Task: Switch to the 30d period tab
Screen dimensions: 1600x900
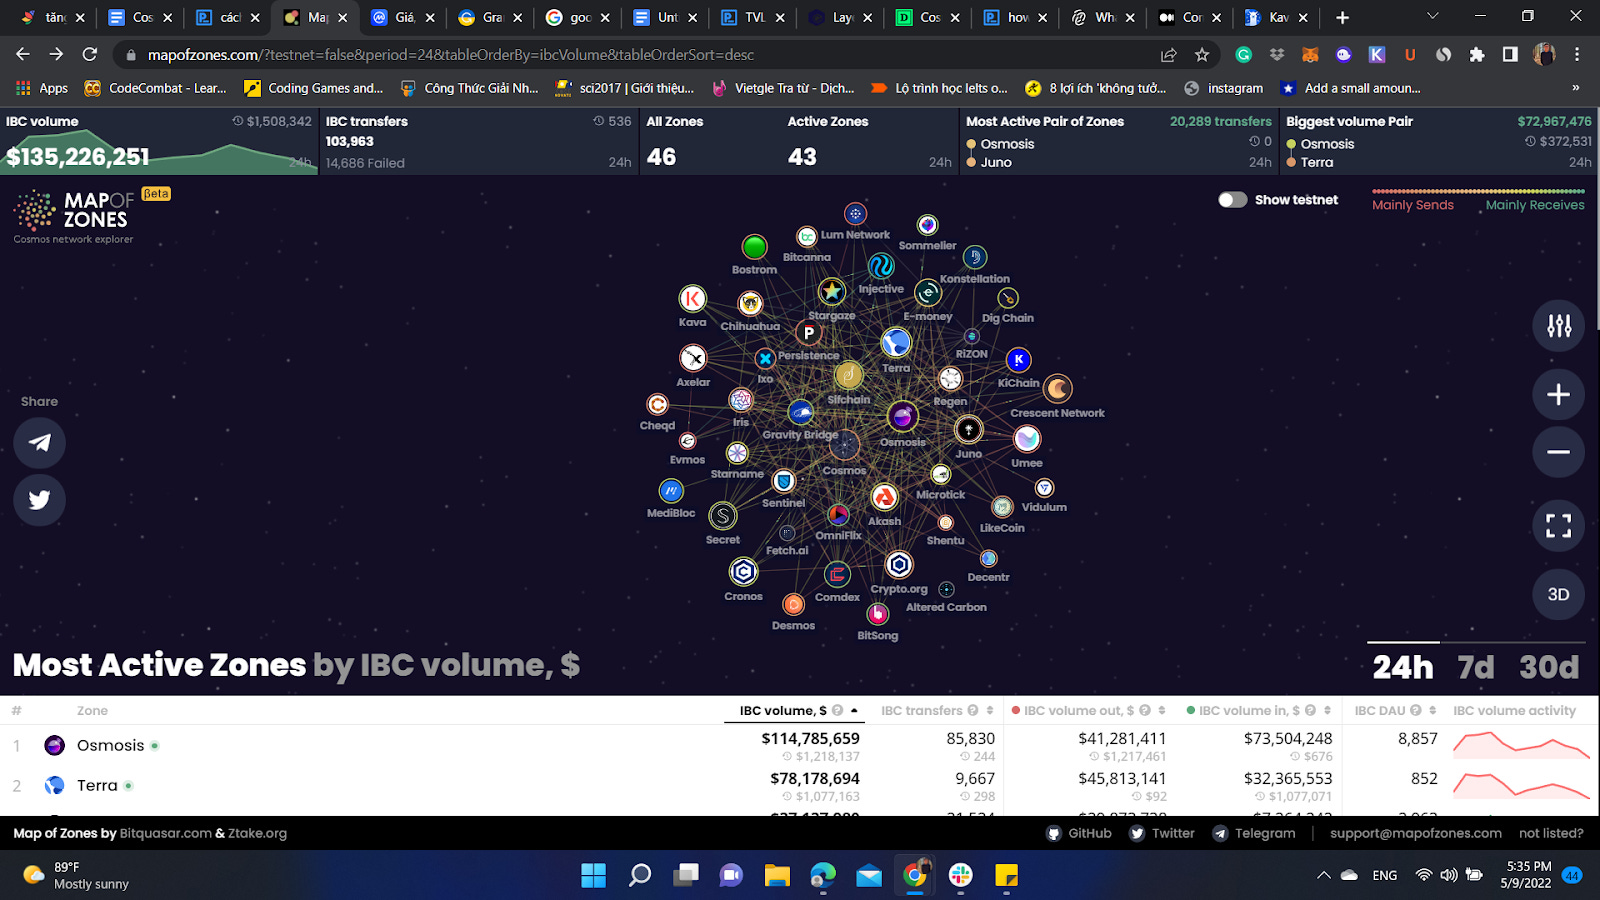Action: click(1549, 667)
